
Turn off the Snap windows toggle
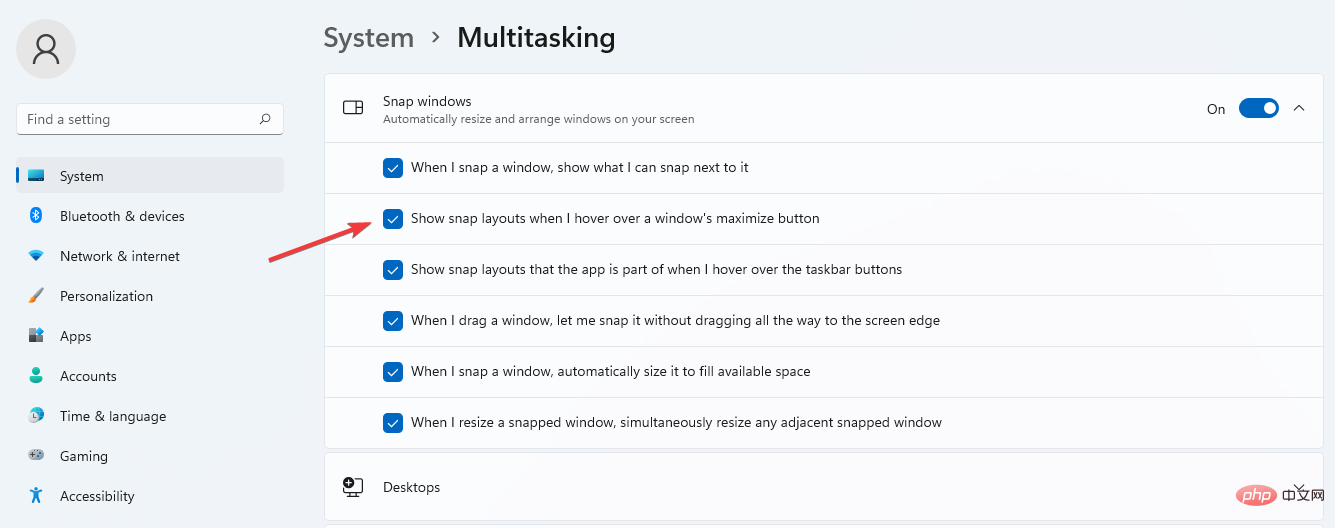(x=1258, y=108)
